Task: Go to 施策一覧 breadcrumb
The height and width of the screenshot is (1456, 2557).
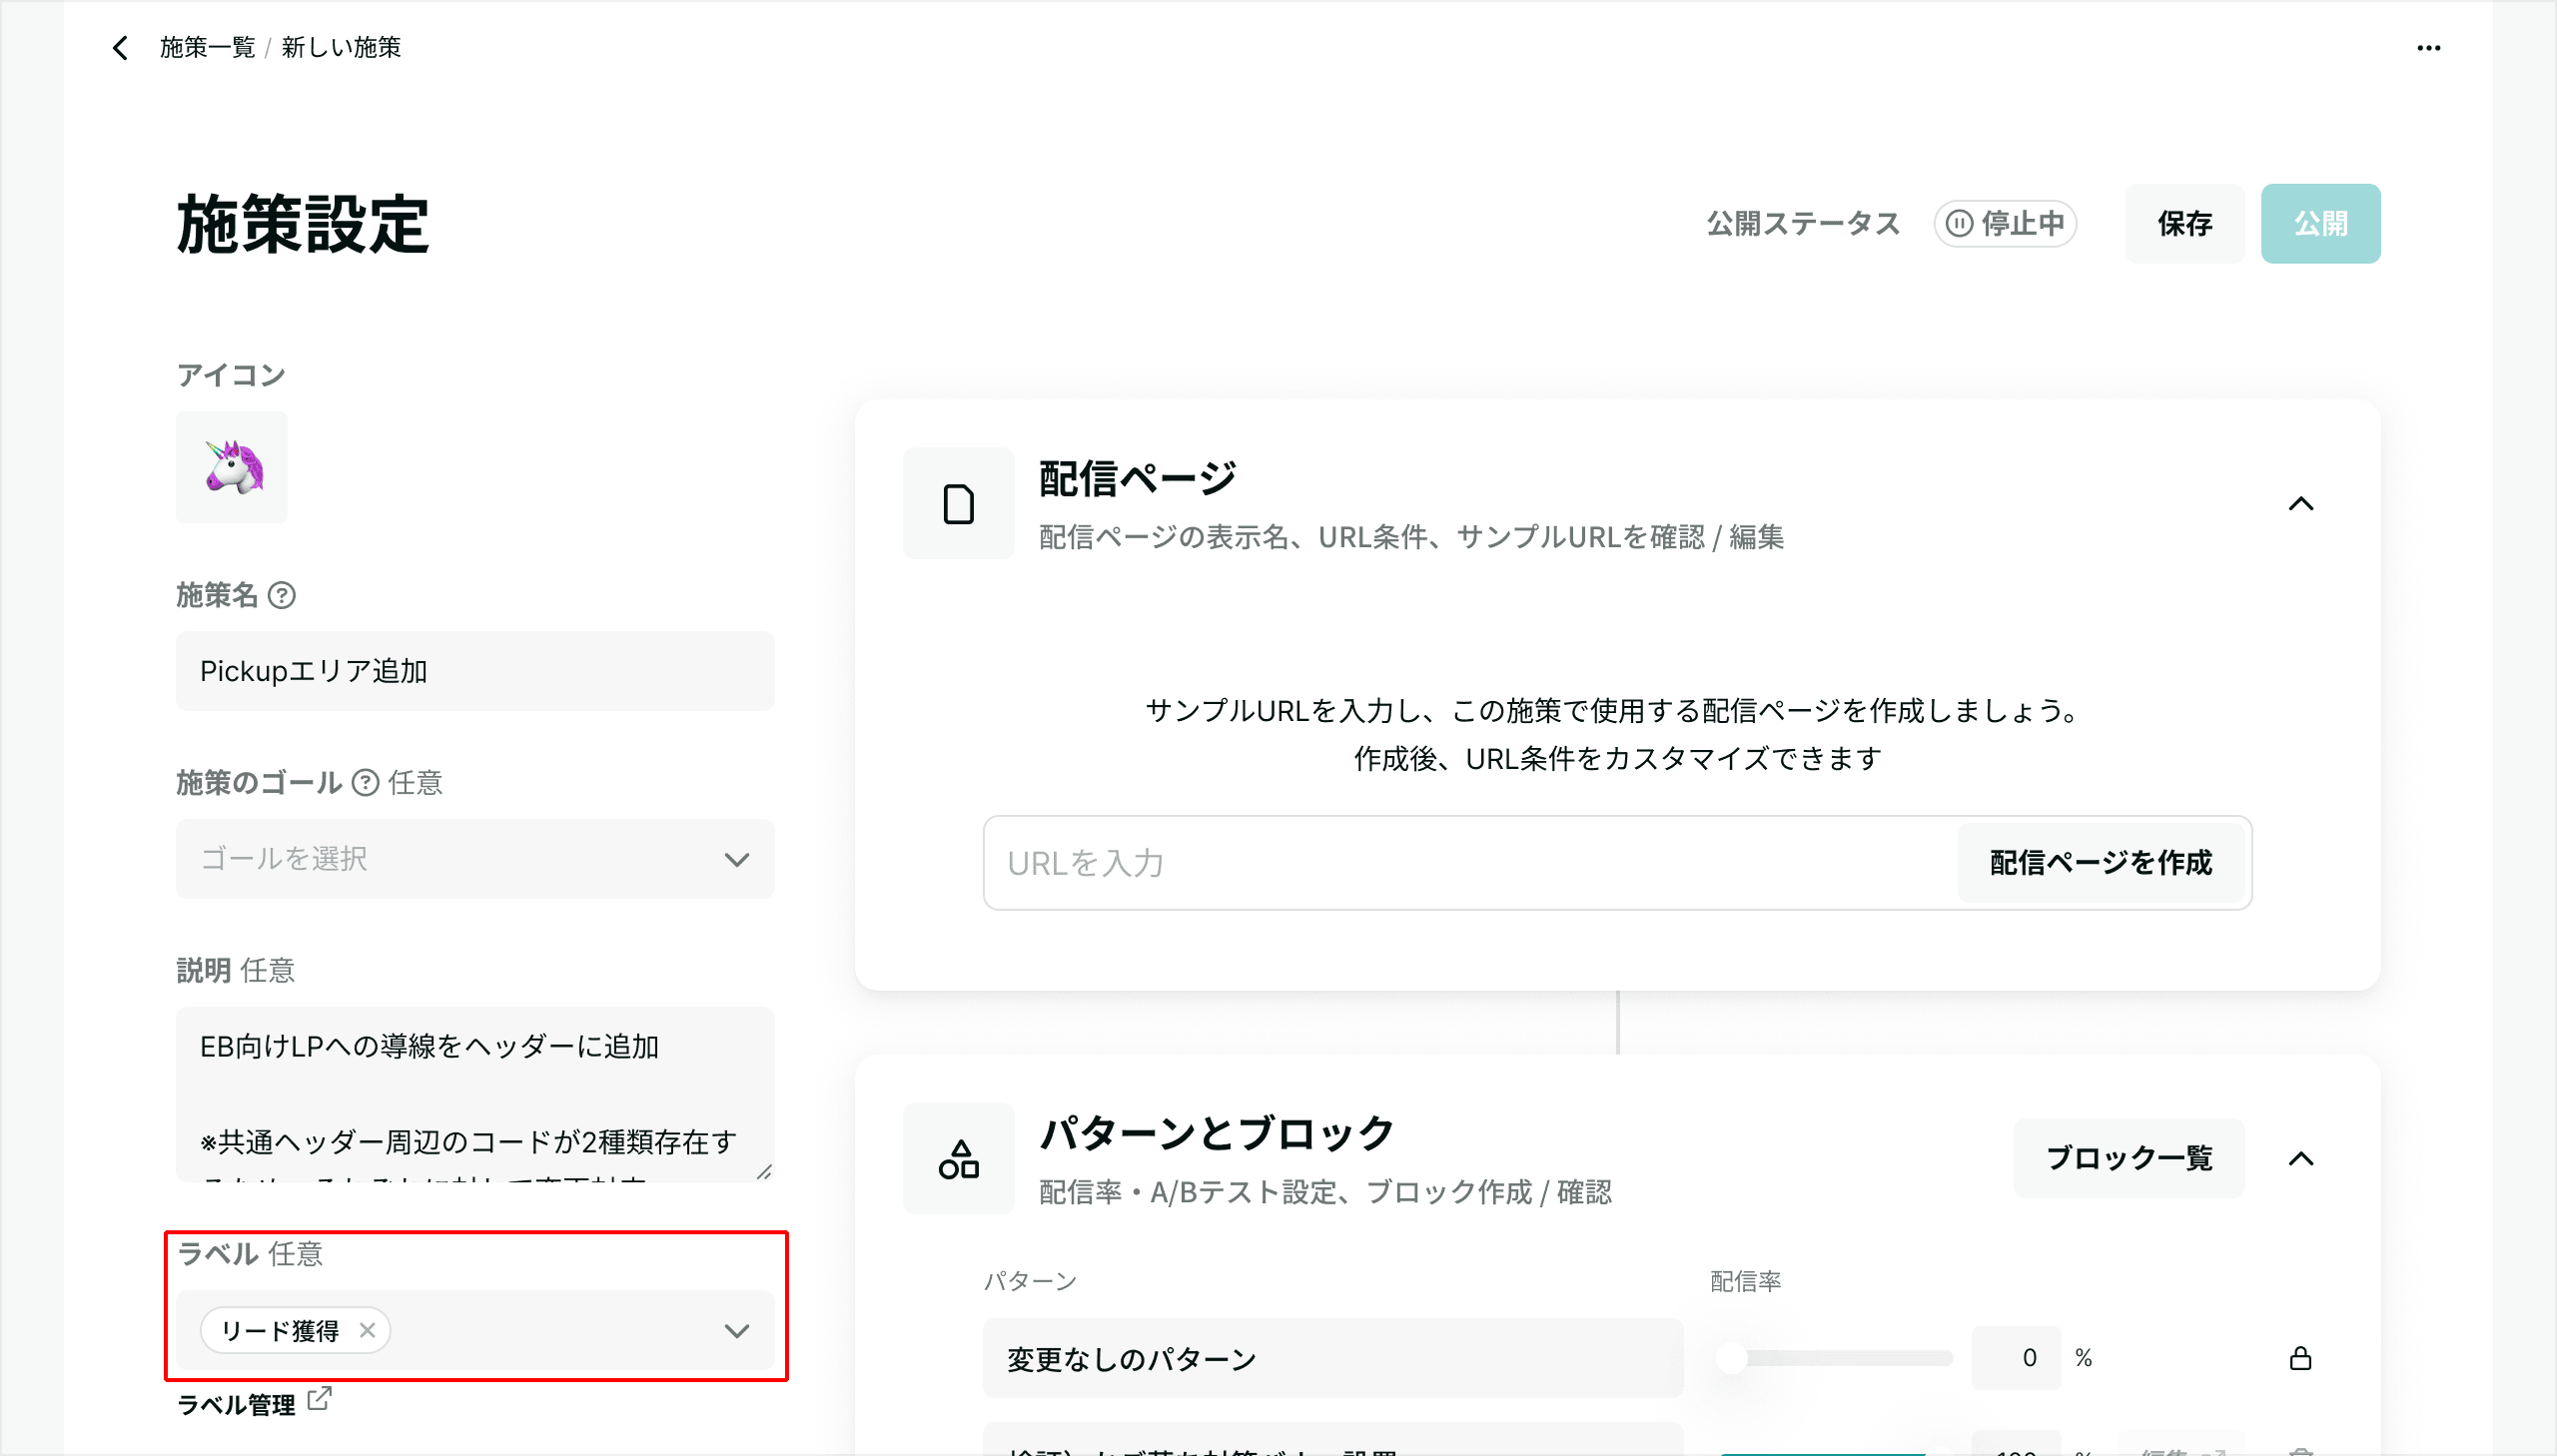Action: [207, 48]
